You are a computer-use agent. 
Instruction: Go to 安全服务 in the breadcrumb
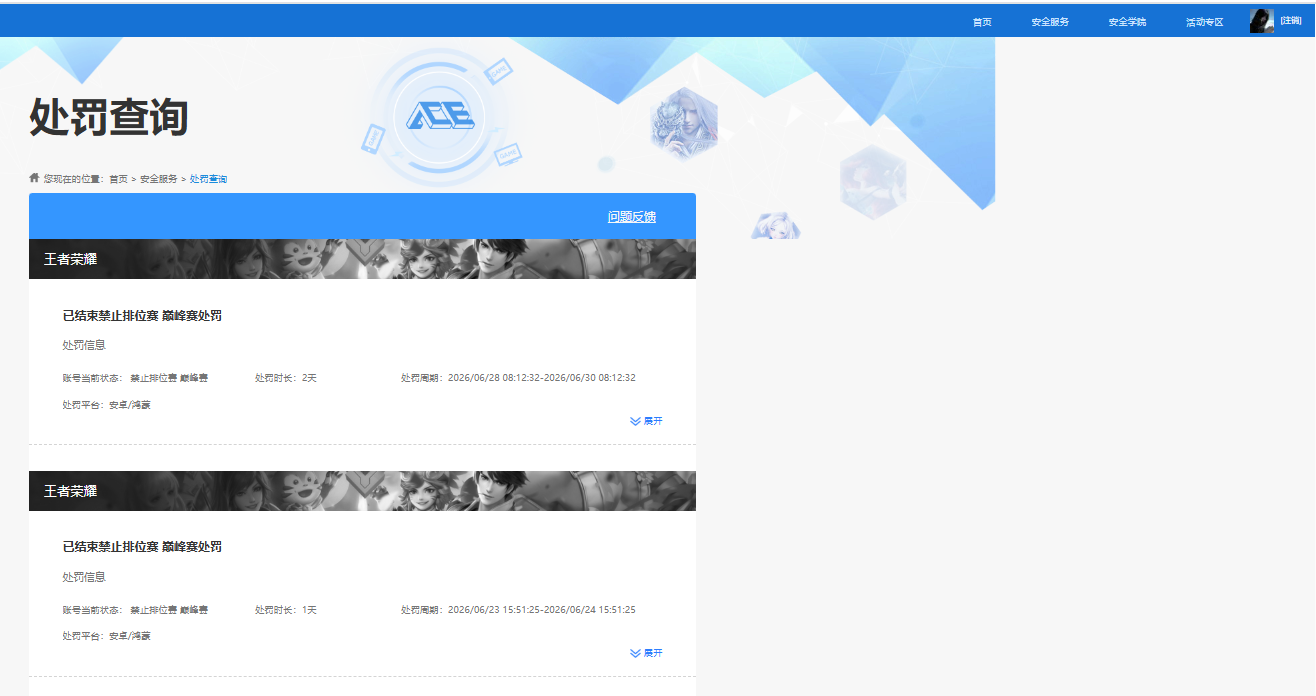coord(158,179)
